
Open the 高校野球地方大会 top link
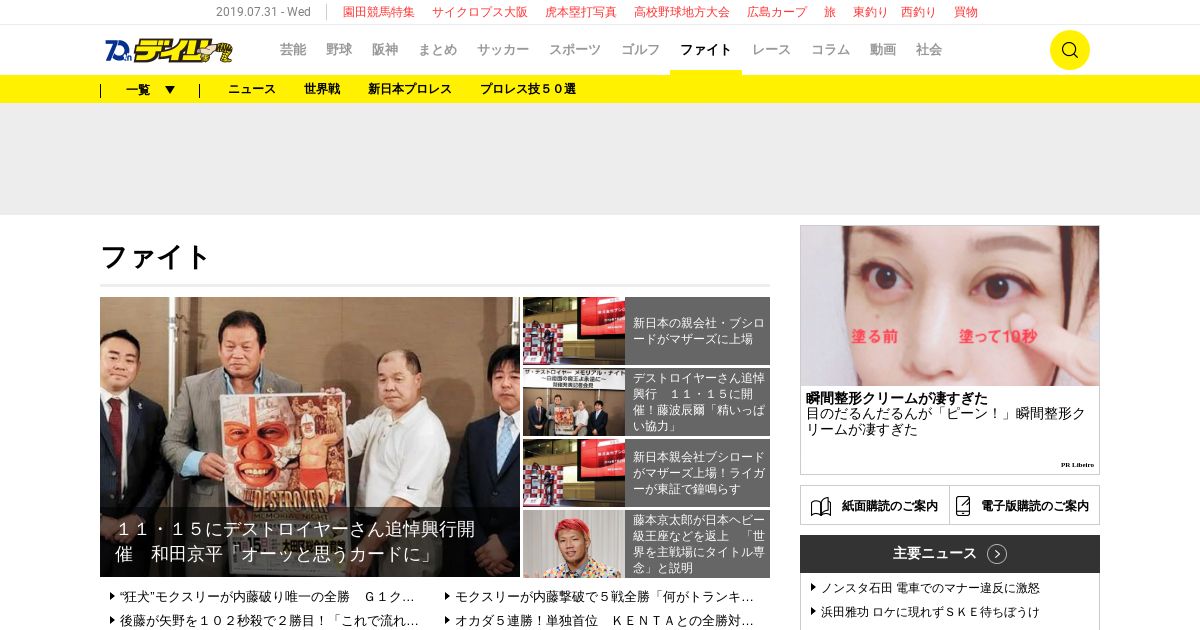tap(682, 12)
